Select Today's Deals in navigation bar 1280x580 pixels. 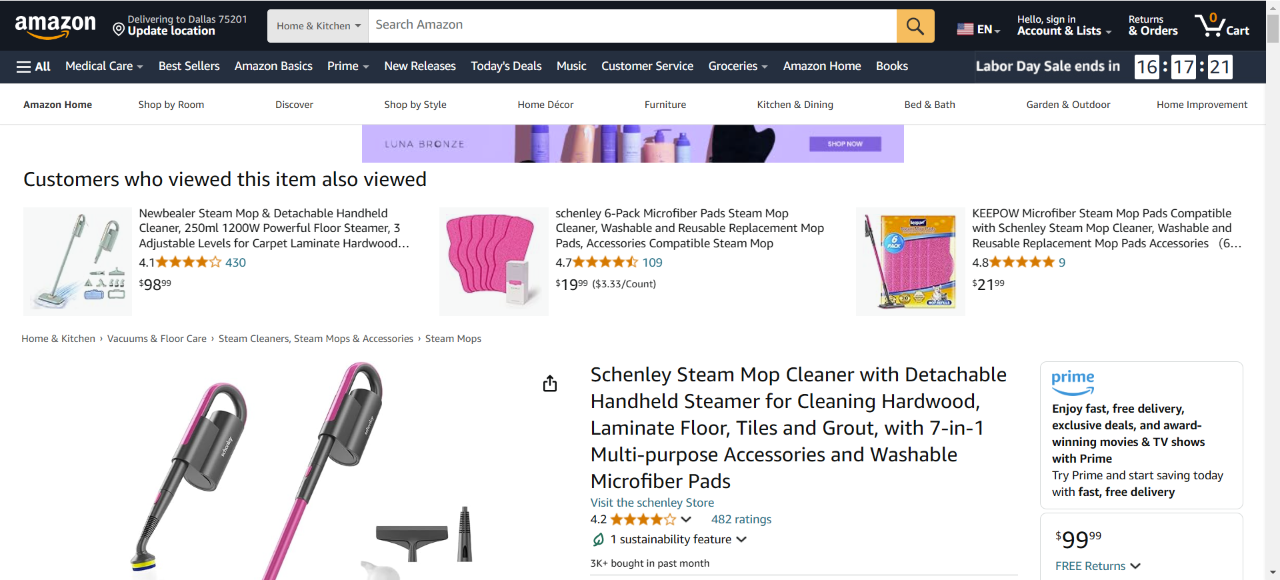[x=506, y=66]
